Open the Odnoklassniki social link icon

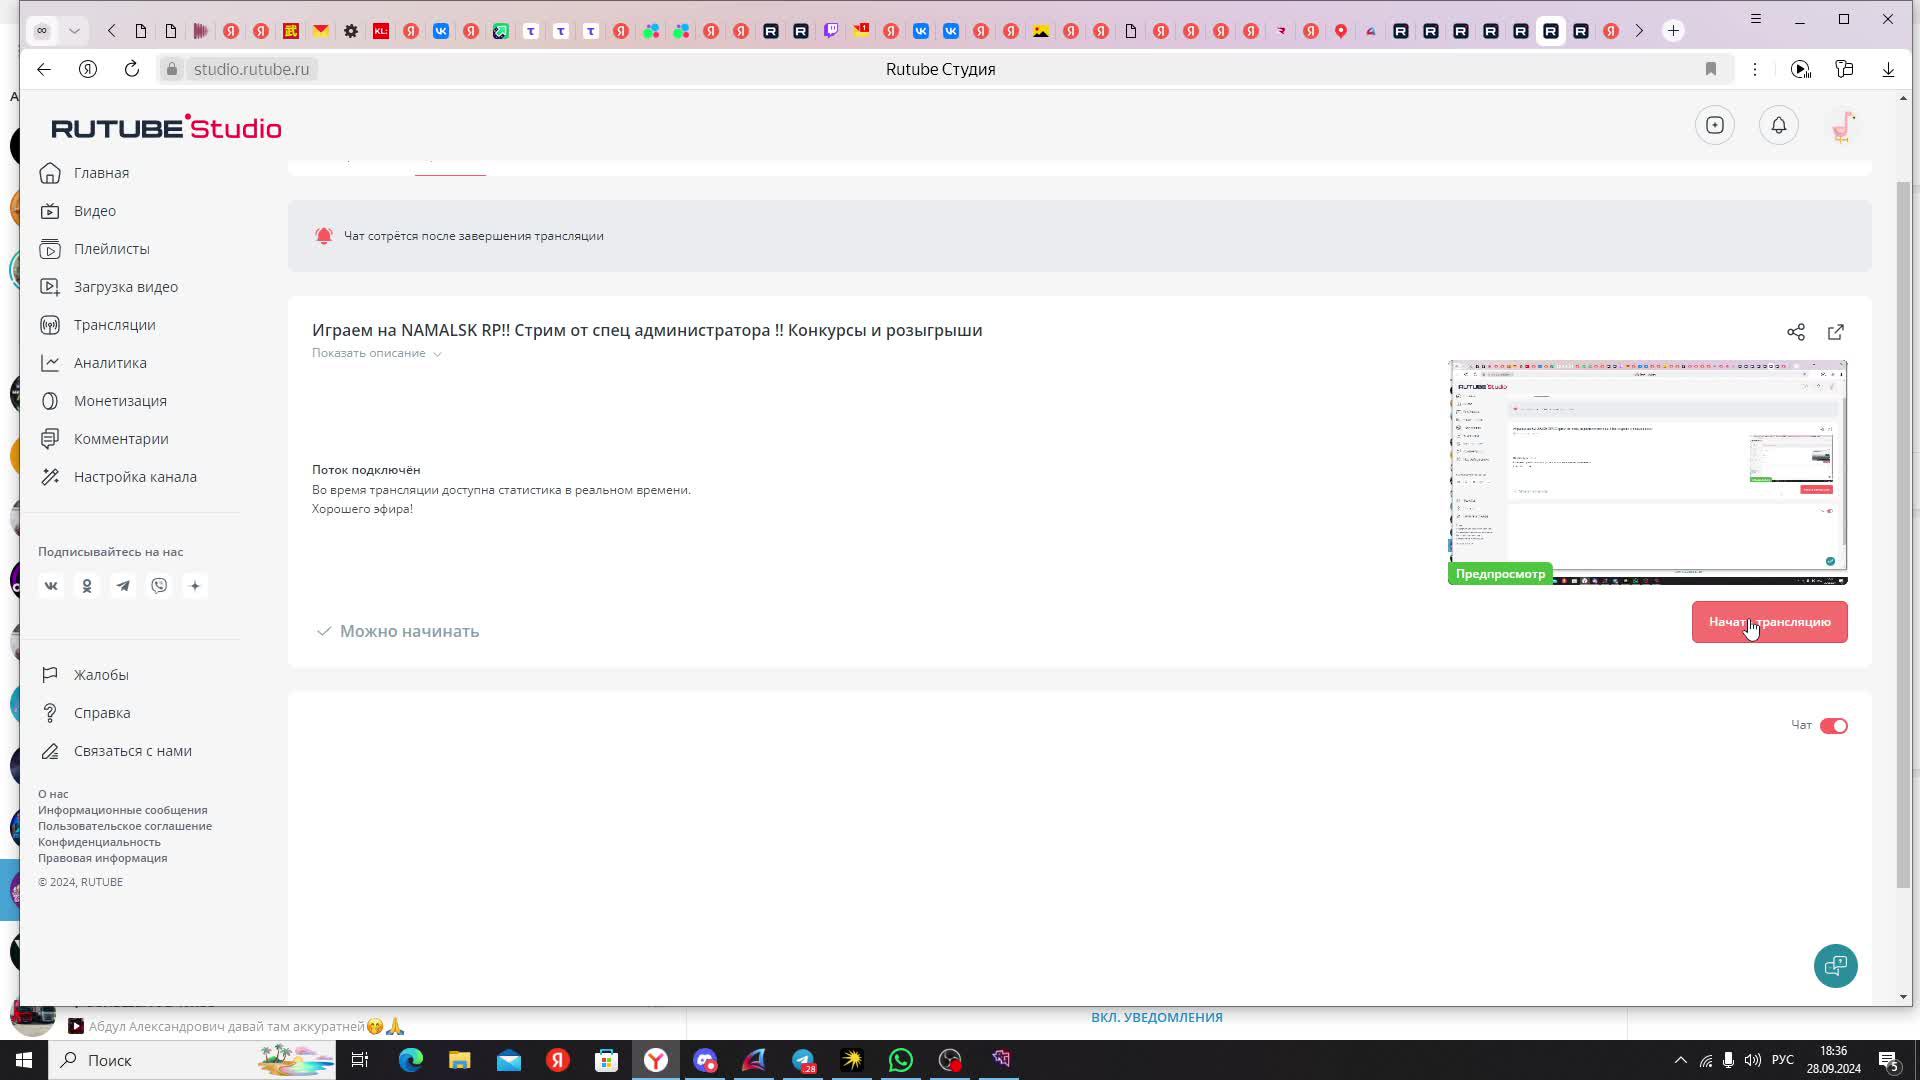coord(87,586)
